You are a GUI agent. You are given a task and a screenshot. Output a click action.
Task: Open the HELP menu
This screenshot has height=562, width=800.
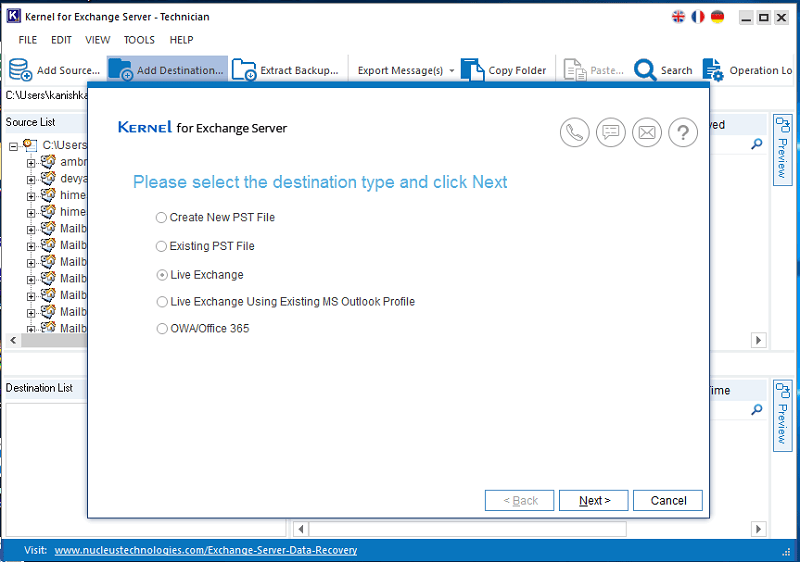pos(181,40)
